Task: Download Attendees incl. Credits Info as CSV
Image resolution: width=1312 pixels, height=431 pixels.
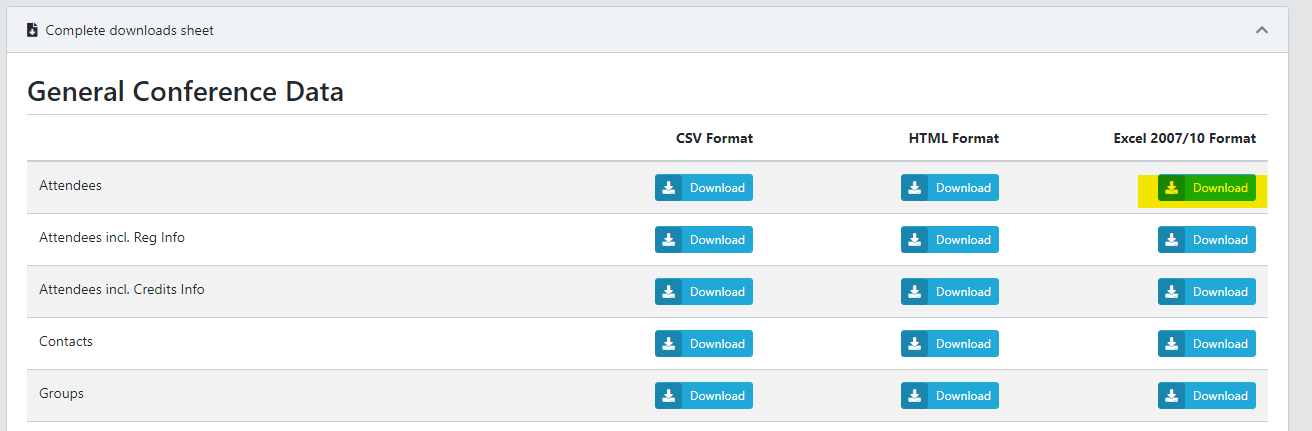Action: 704,292
